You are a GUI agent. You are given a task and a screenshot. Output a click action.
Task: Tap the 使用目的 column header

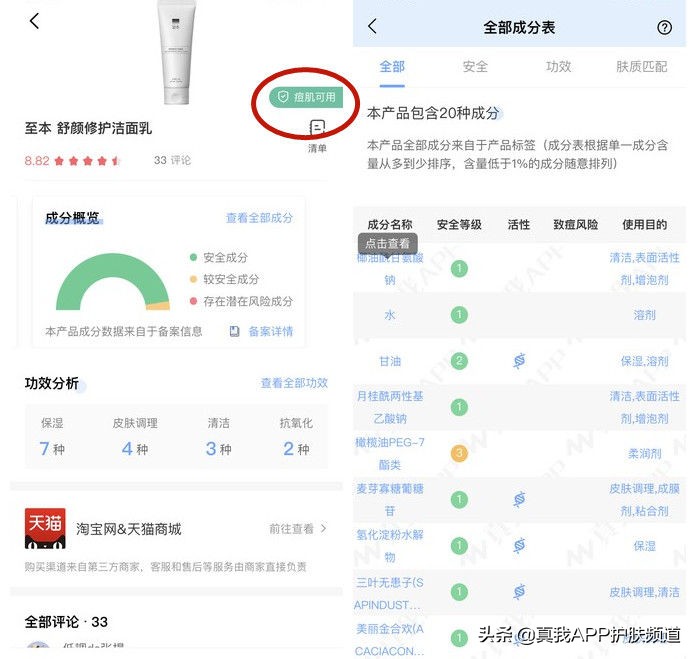645,225
